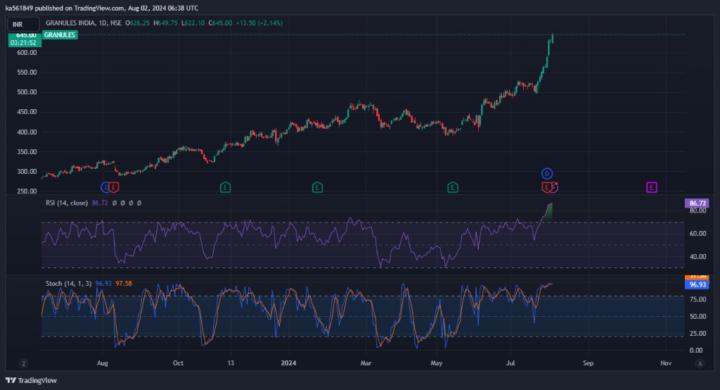Click the GRANULES INDIA, 1D, NSE chart title
This screenshot has height=390, width=720.
click(x=84, y=23)
